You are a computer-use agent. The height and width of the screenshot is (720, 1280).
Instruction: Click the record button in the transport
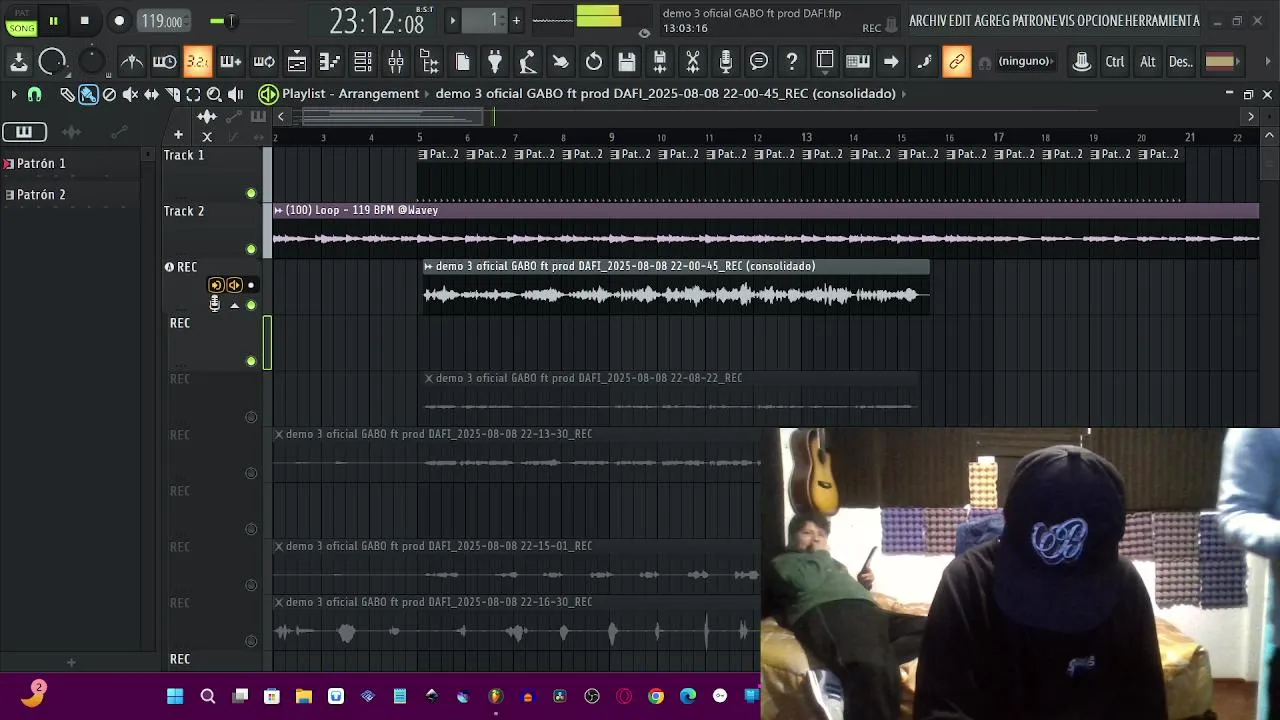[x=118, y=21]
